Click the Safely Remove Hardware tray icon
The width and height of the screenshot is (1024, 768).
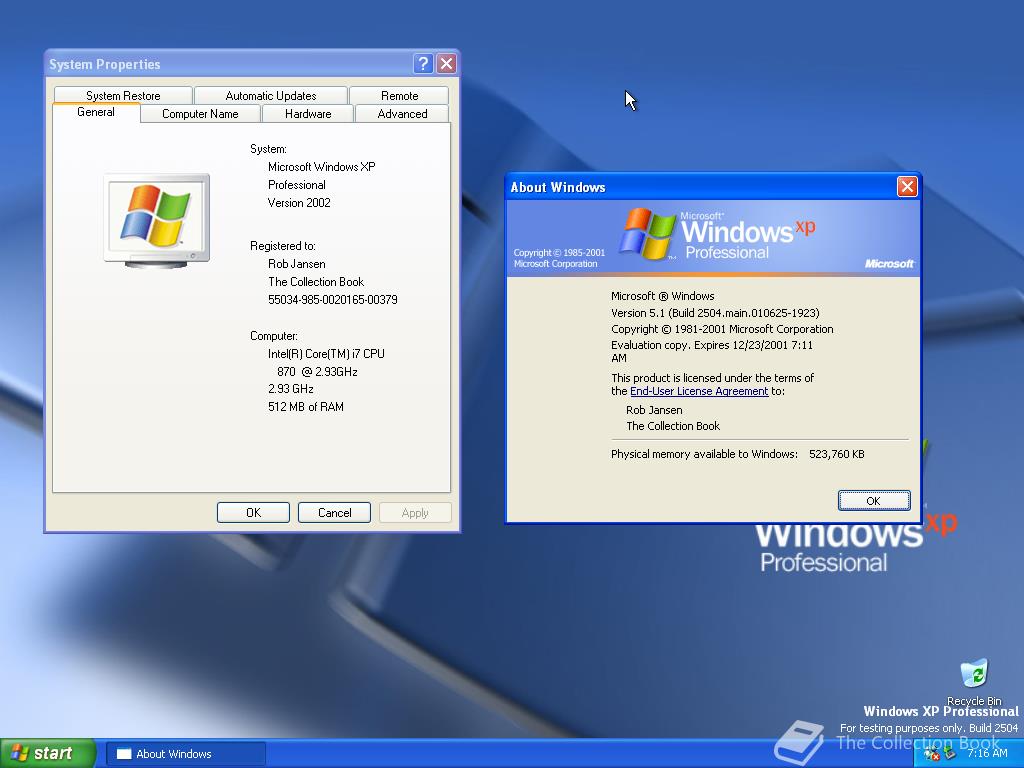click(949, 754)
